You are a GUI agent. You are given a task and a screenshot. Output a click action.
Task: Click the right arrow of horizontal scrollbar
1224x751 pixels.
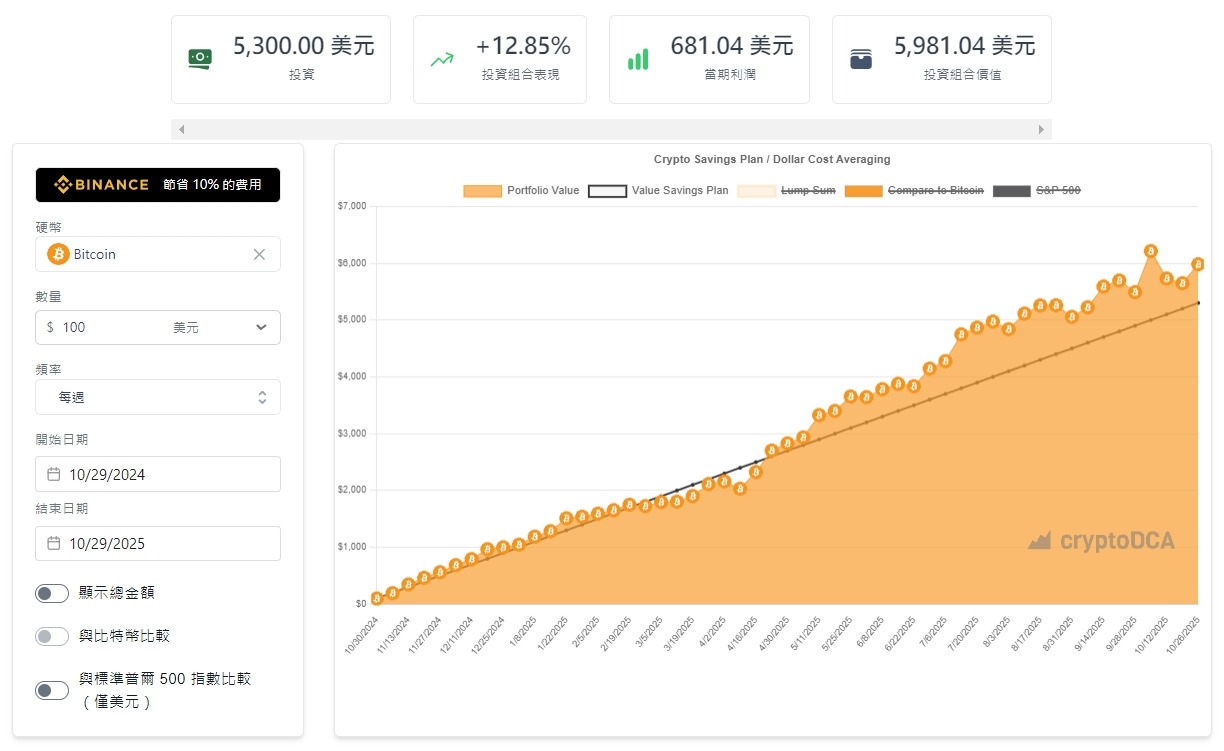pyautogui.click(x=1041, y=130)
